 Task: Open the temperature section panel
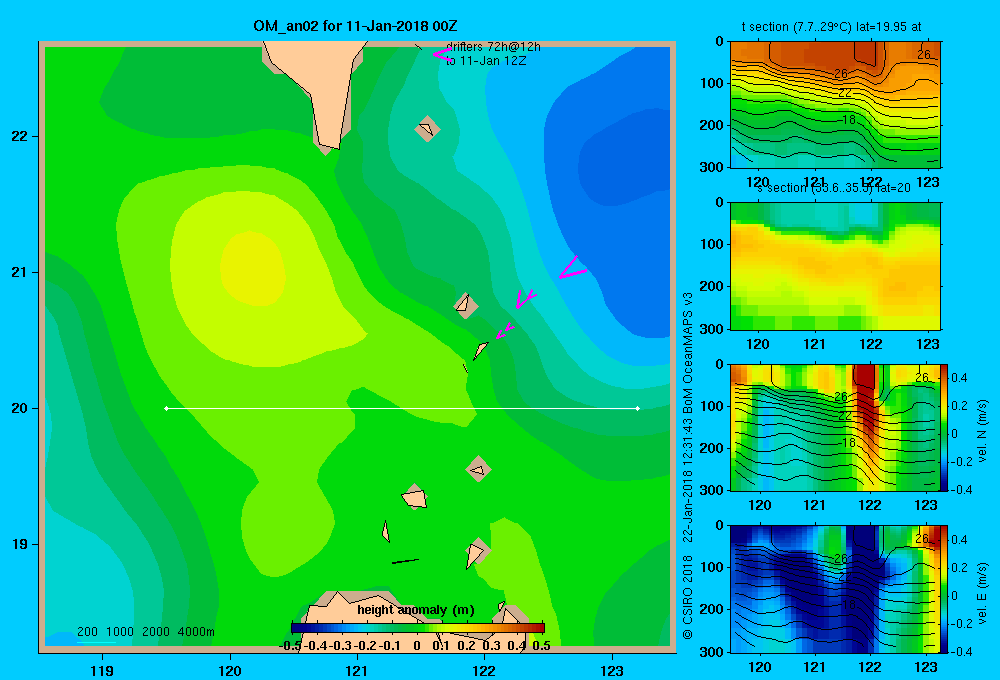[x=835, y=104]
